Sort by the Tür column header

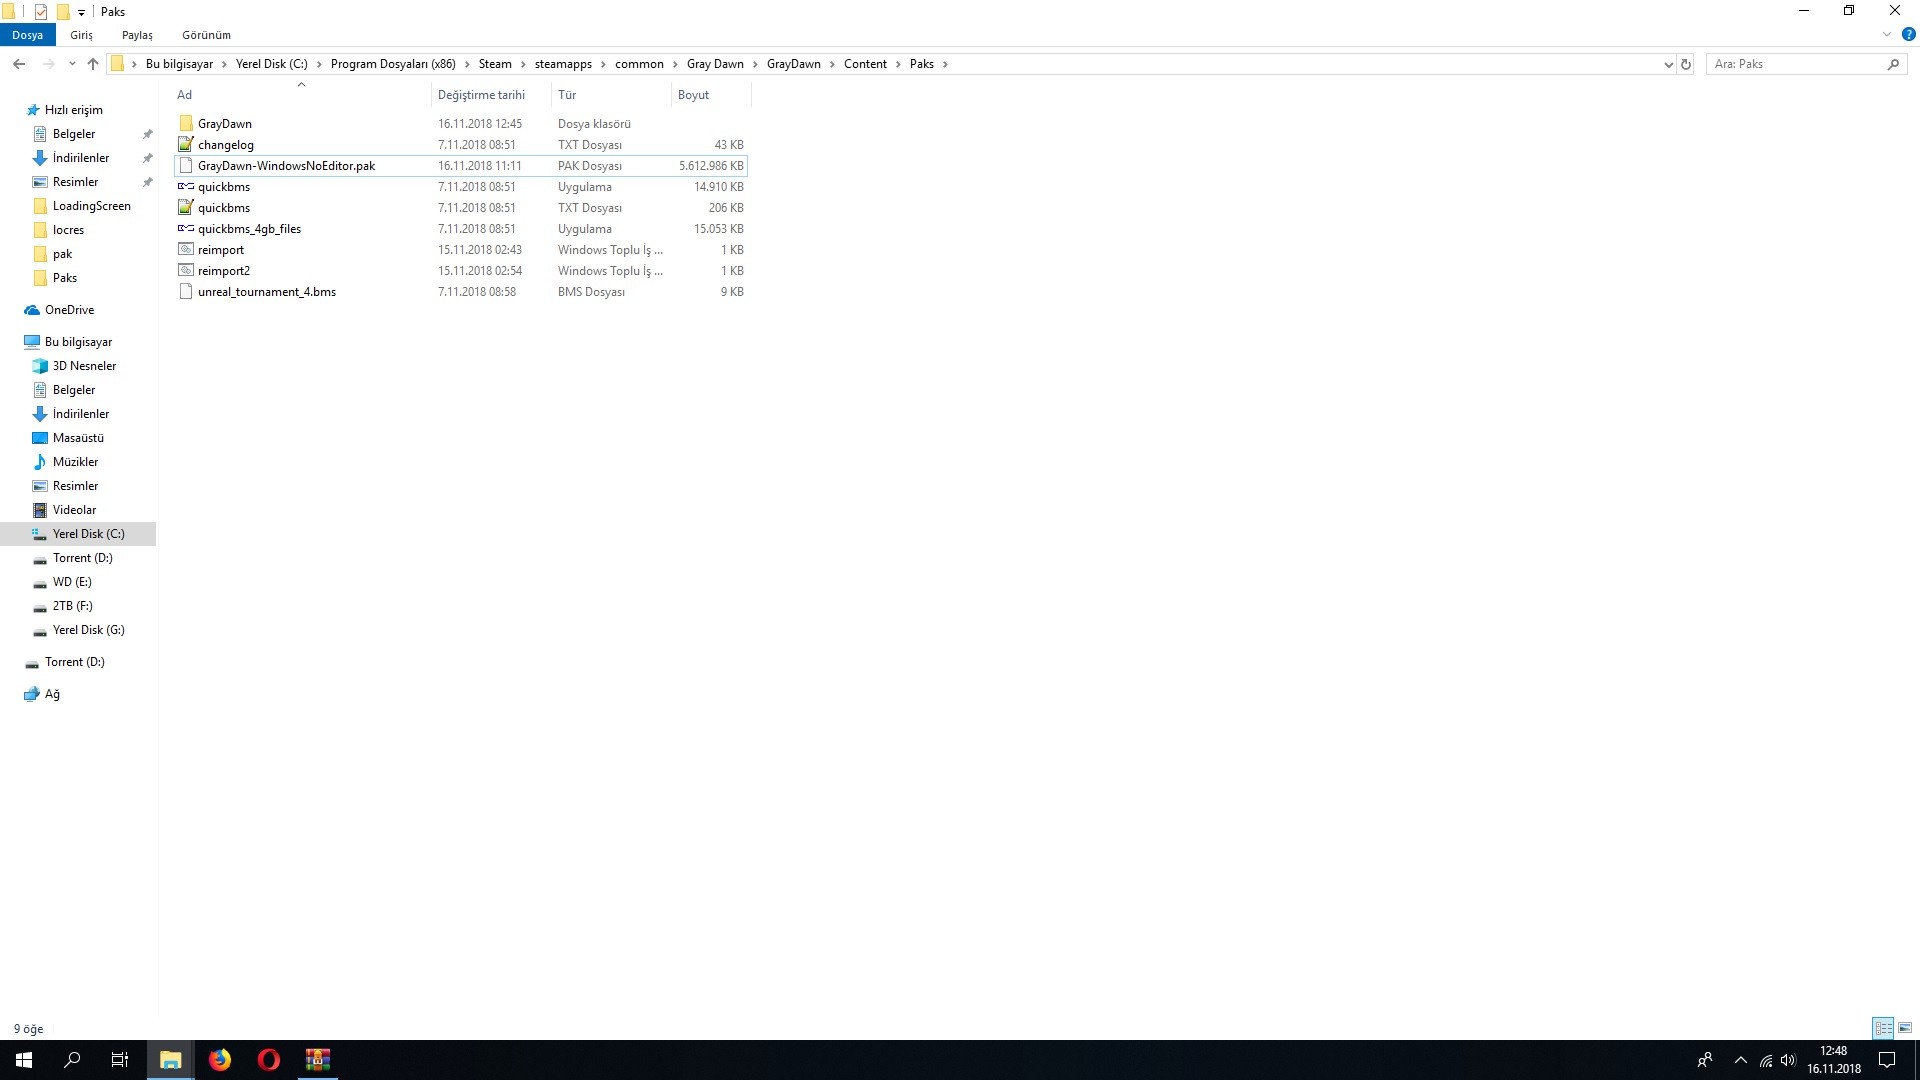click(611, 95)
